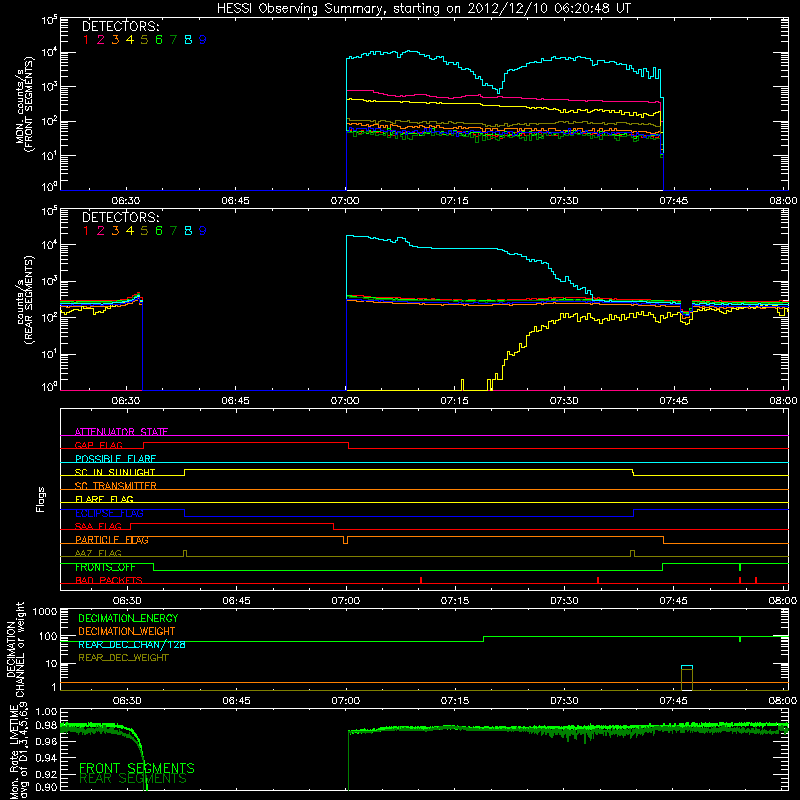Screen dimensions: 800x800
Task: Click '07:30' tick under Flags plot
Action: click(564, 601)
